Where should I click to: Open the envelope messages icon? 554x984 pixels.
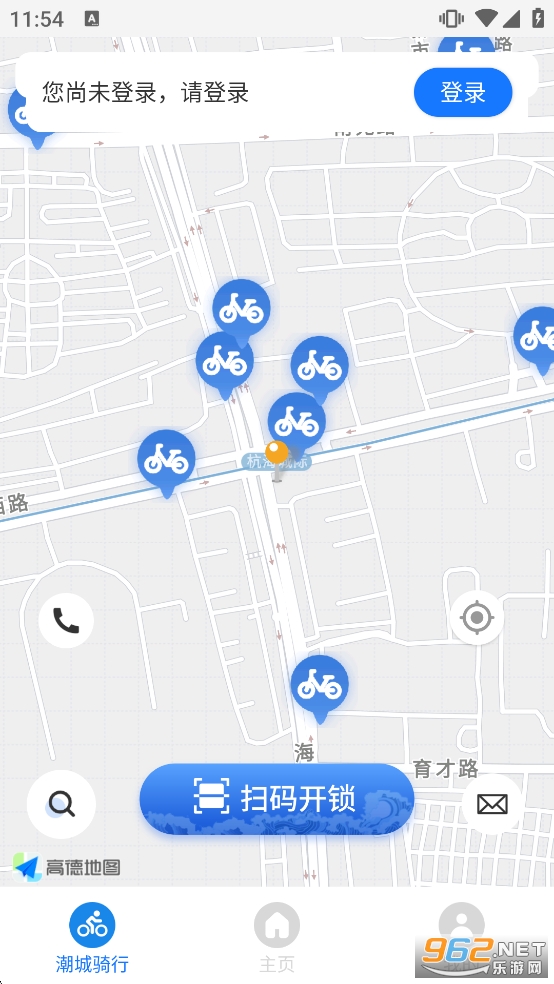(493, 804)
